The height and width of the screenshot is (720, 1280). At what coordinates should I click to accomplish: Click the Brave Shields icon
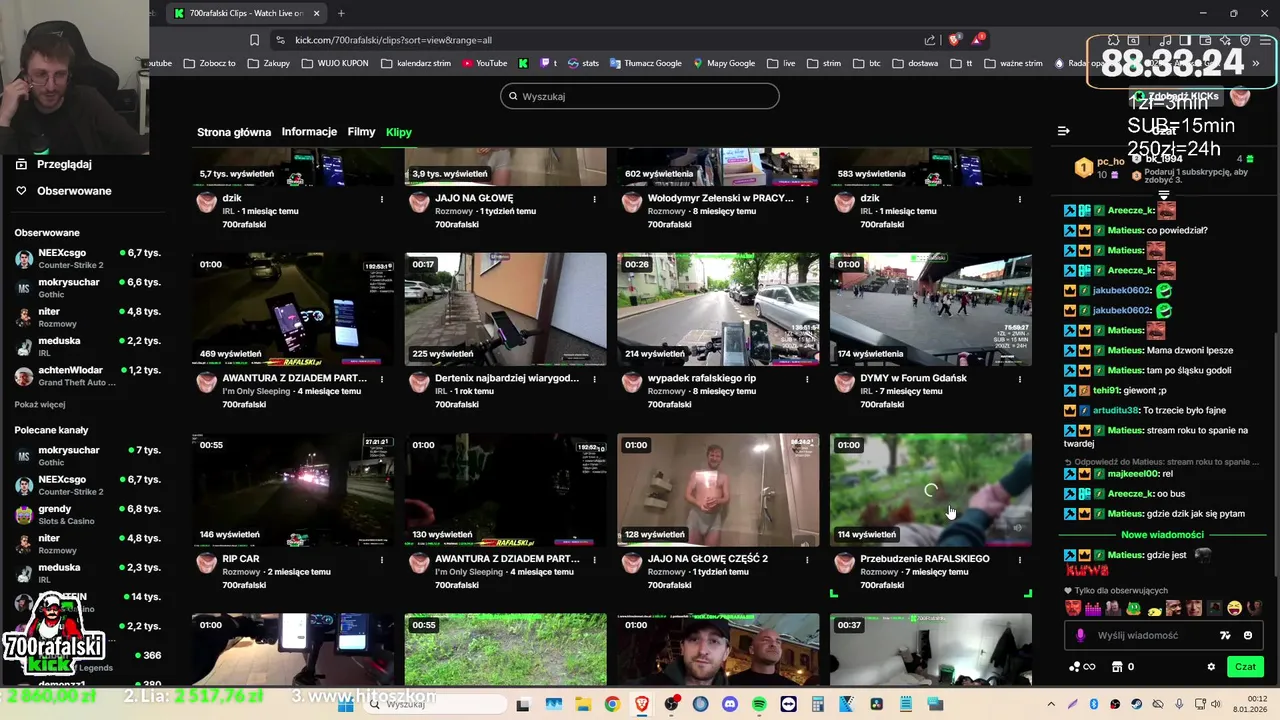point(955,40)
